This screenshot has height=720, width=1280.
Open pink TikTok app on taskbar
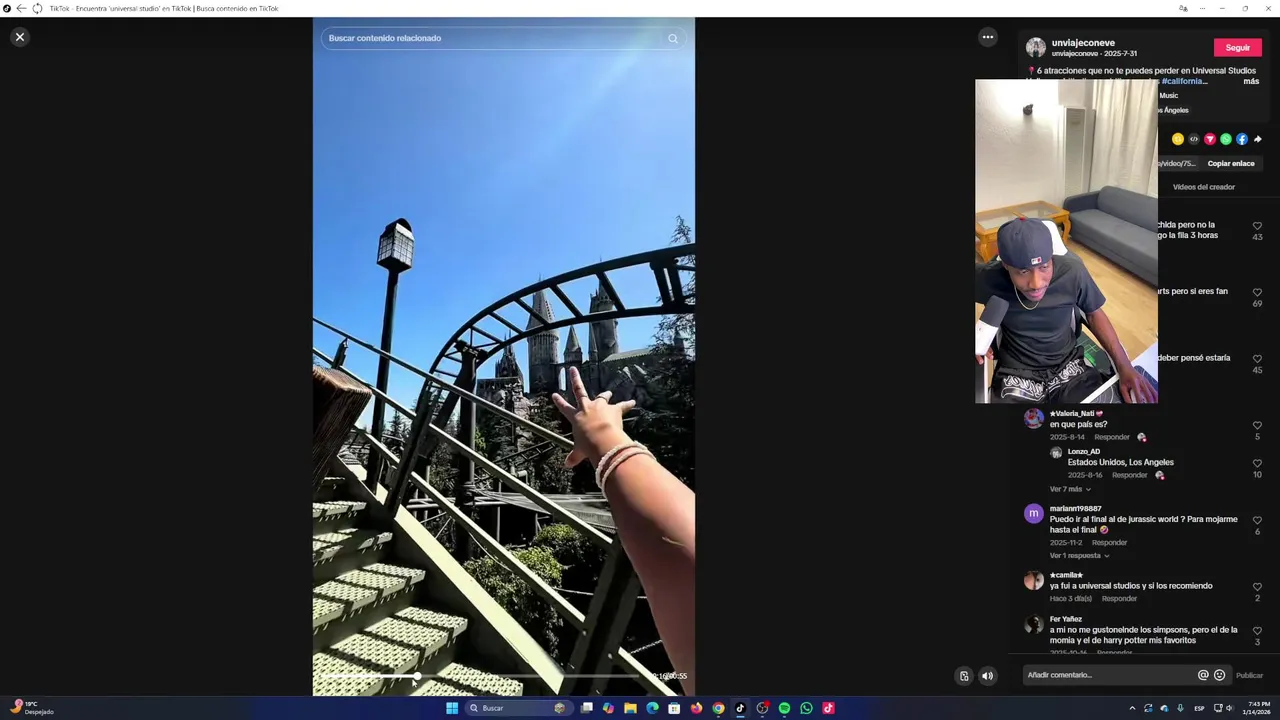(828, 708)
